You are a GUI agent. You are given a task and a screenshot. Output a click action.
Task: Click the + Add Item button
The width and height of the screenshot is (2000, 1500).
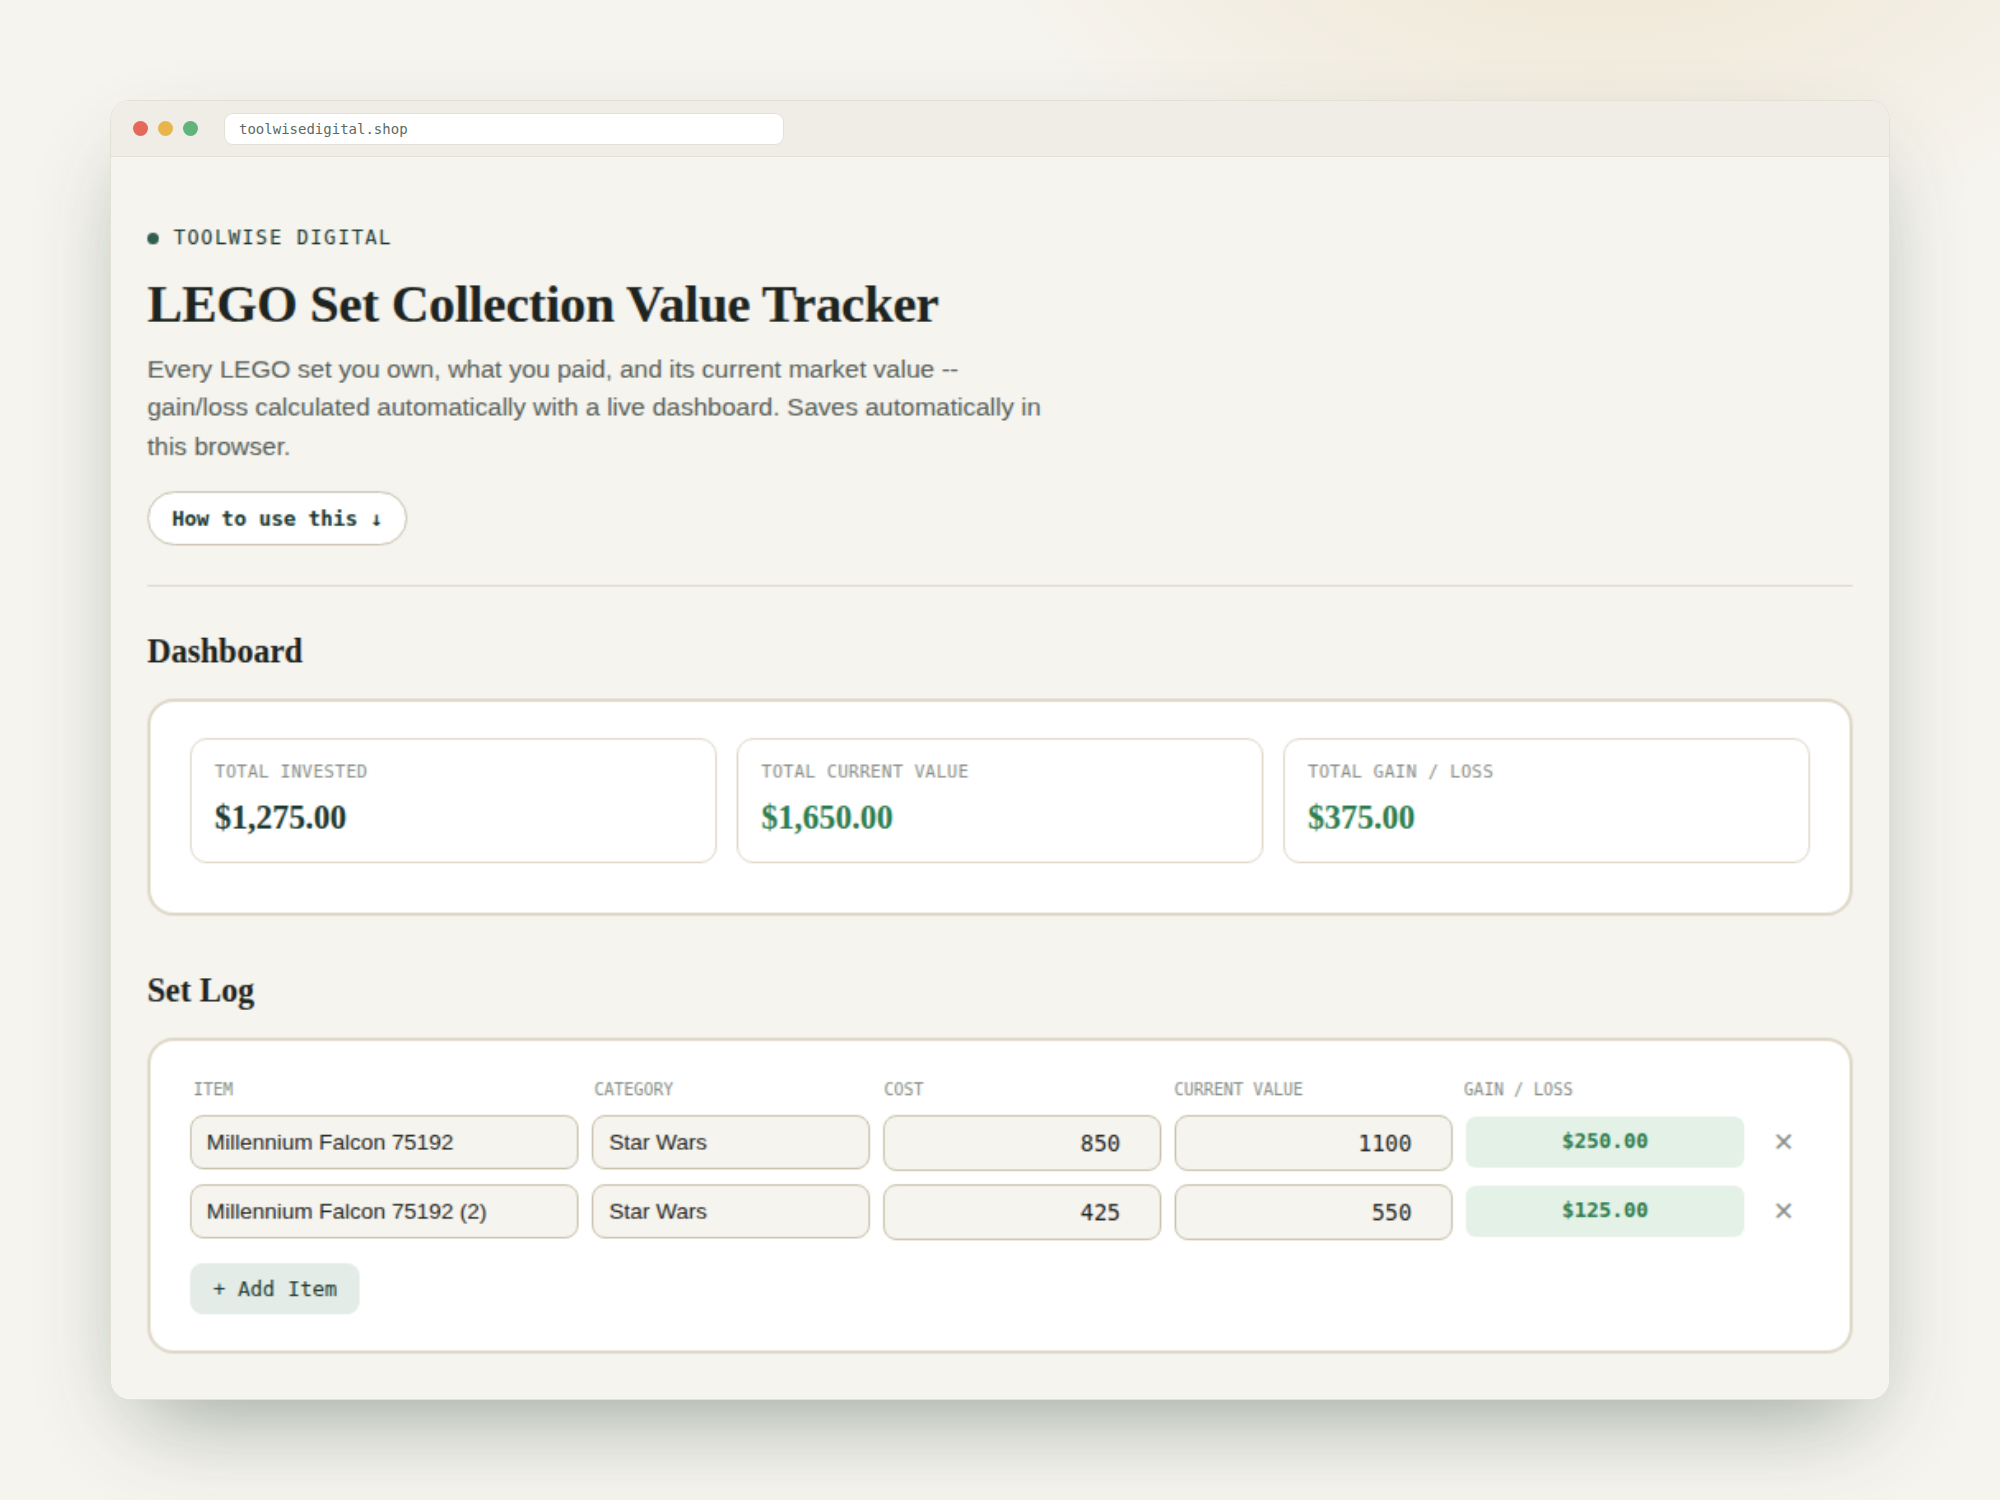tap(275, 1289)
